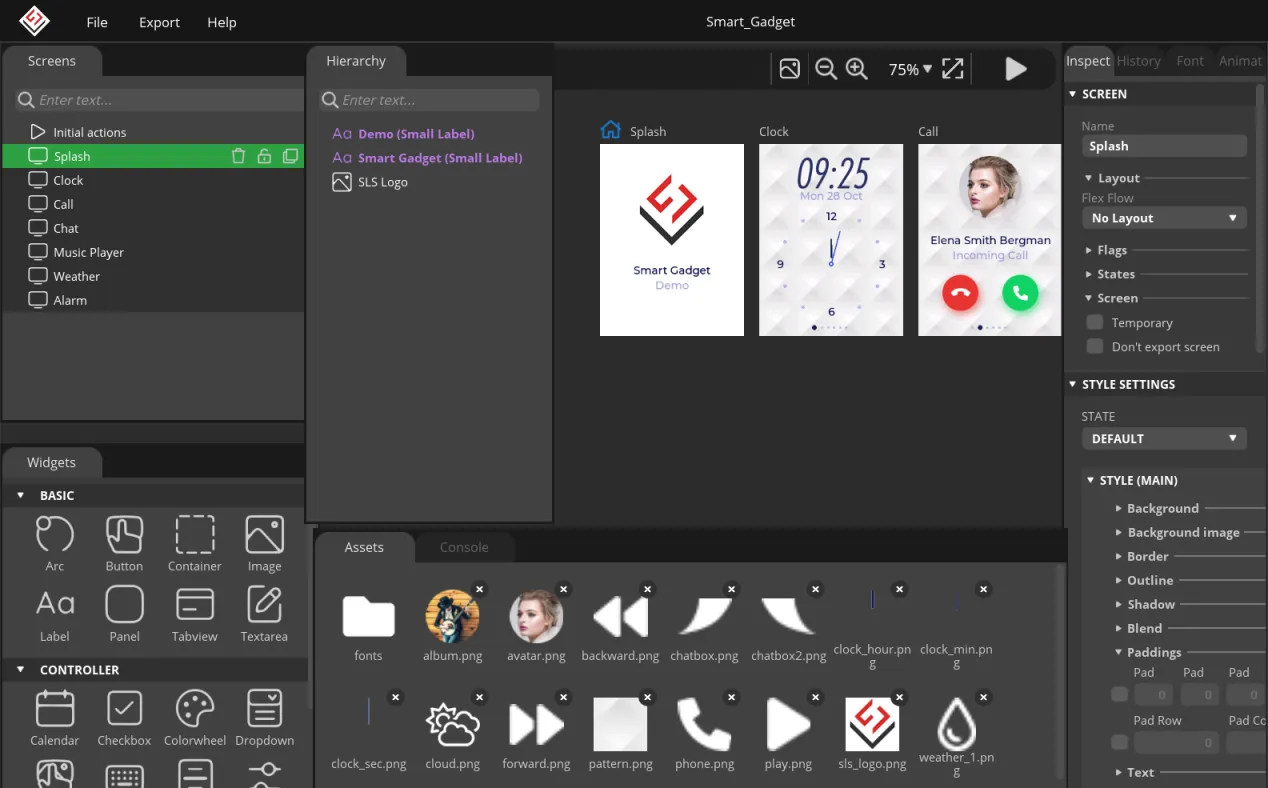Switch to the Font tab

pos(1190,61)
